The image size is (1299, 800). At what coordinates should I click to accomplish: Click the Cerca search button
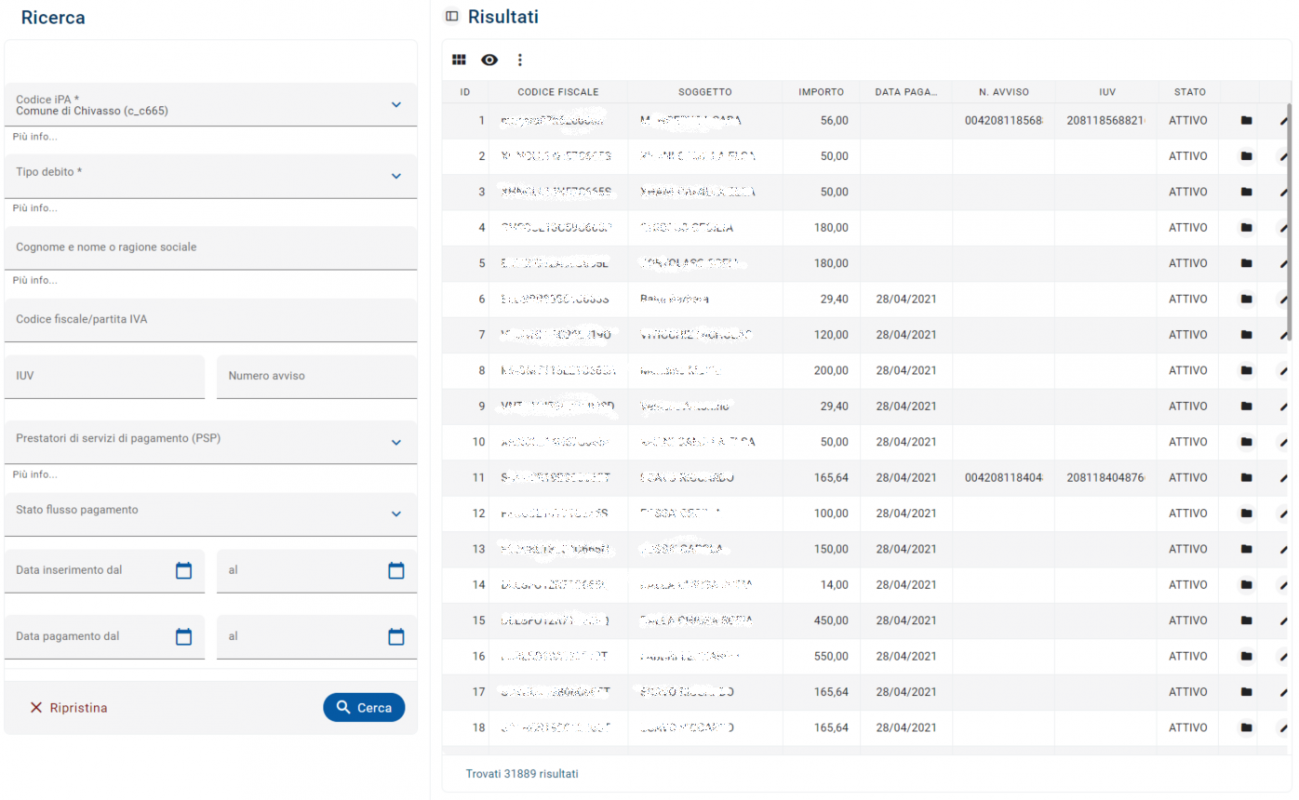click(364, 707)
